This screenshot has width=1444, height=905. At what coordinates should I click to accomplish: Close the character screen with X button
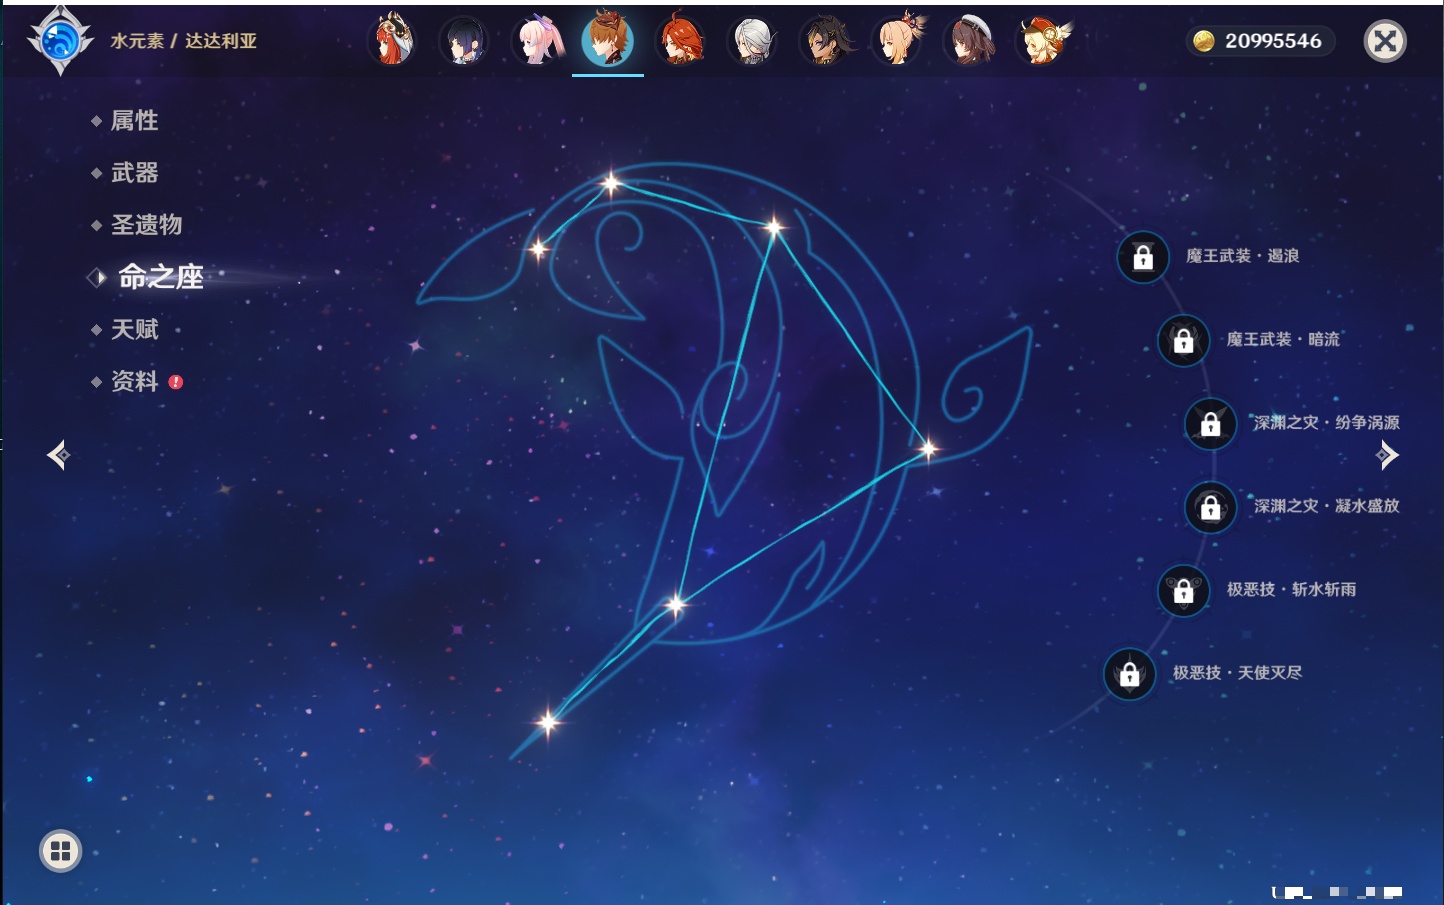click(1385, 41)
